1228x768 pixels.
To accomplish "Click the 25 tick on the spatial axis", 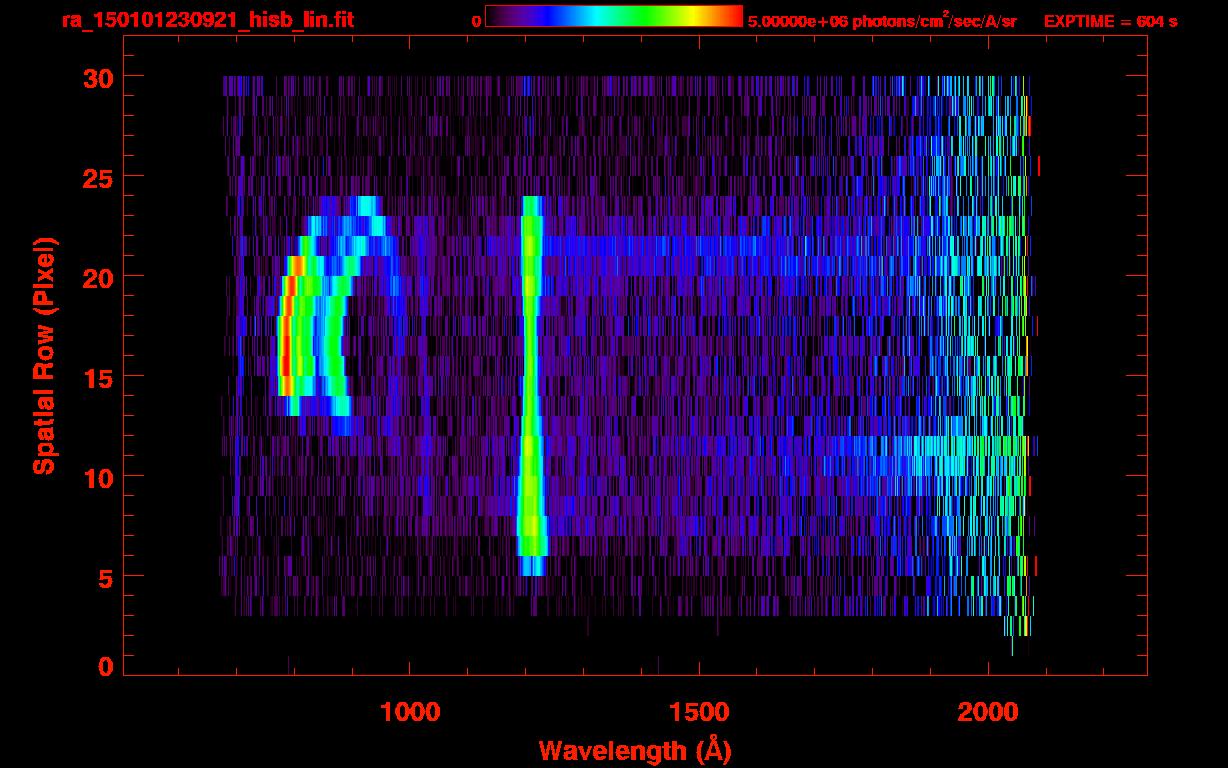I will 98,177.
